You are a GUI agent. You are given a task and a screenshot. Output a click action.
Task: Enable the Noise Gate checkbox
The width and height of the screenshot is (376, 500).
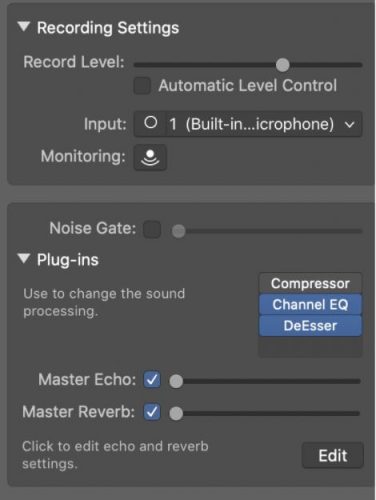(x=152, y=229)
